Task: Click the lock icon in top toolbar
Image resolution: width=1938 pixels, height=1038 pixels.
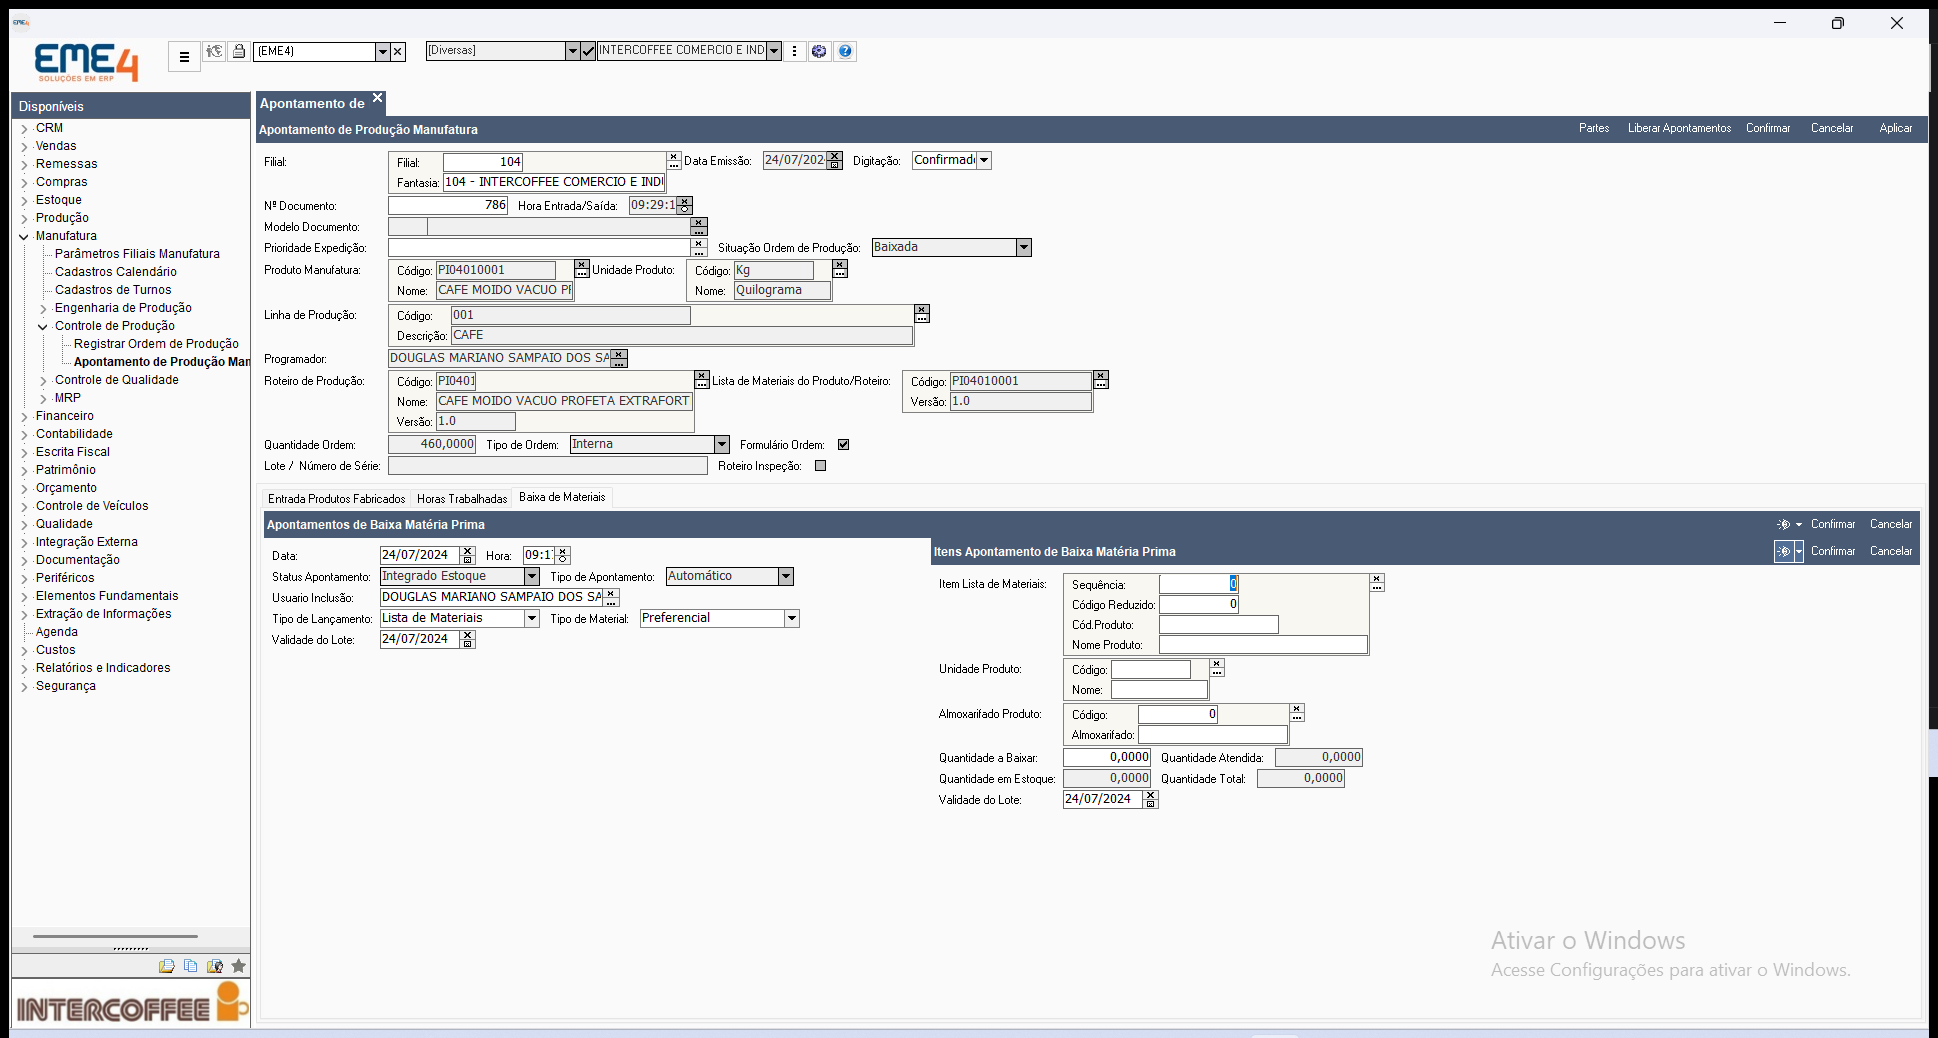Action: [239, 51]
